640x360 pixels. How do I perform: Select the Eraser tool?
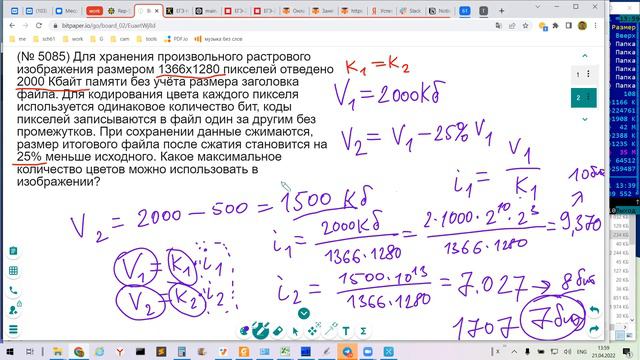pyautogui.click(x=278, y=331)
